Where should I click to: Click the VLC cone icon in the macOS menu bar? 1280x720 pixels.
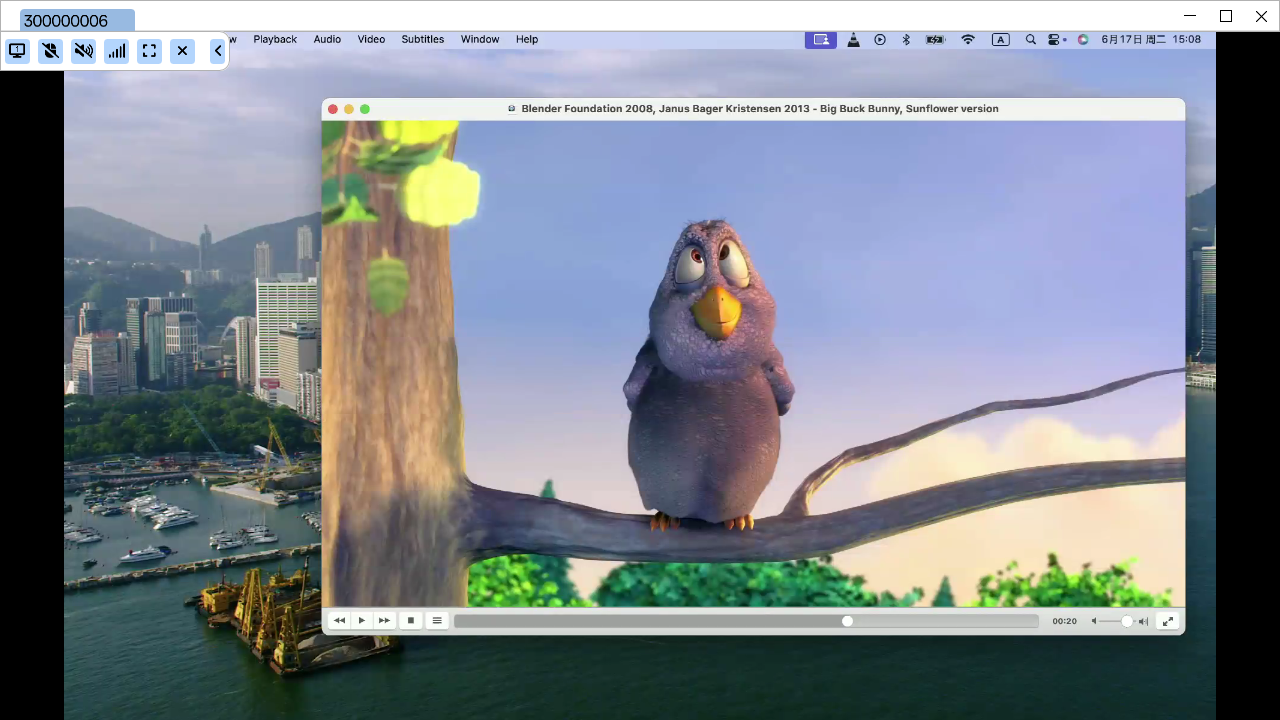tap(853, 40)
